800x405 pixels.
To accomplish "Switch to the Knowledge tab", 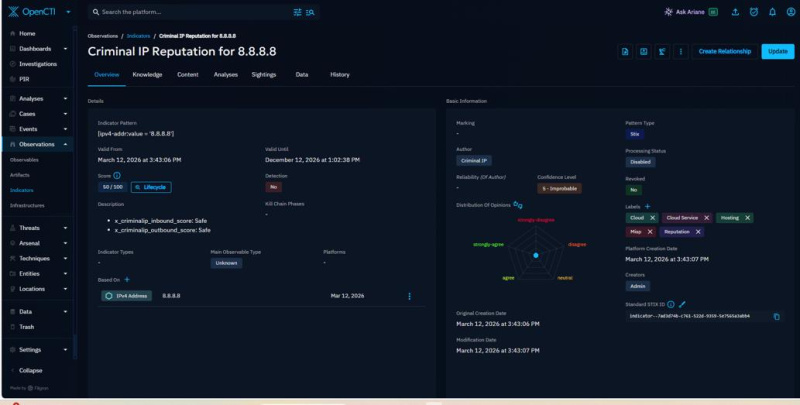I will point(147,75).
